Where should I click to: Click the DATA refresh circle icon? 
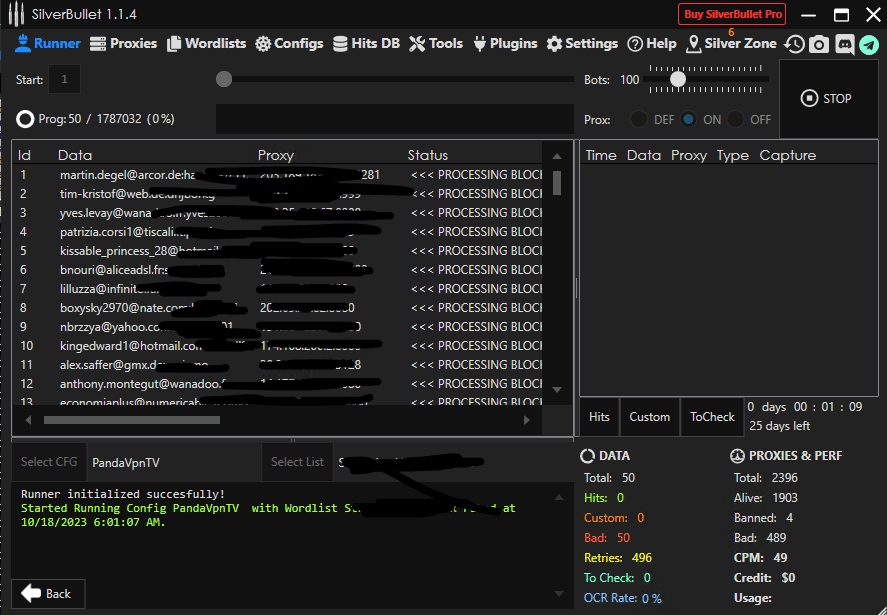587,456
